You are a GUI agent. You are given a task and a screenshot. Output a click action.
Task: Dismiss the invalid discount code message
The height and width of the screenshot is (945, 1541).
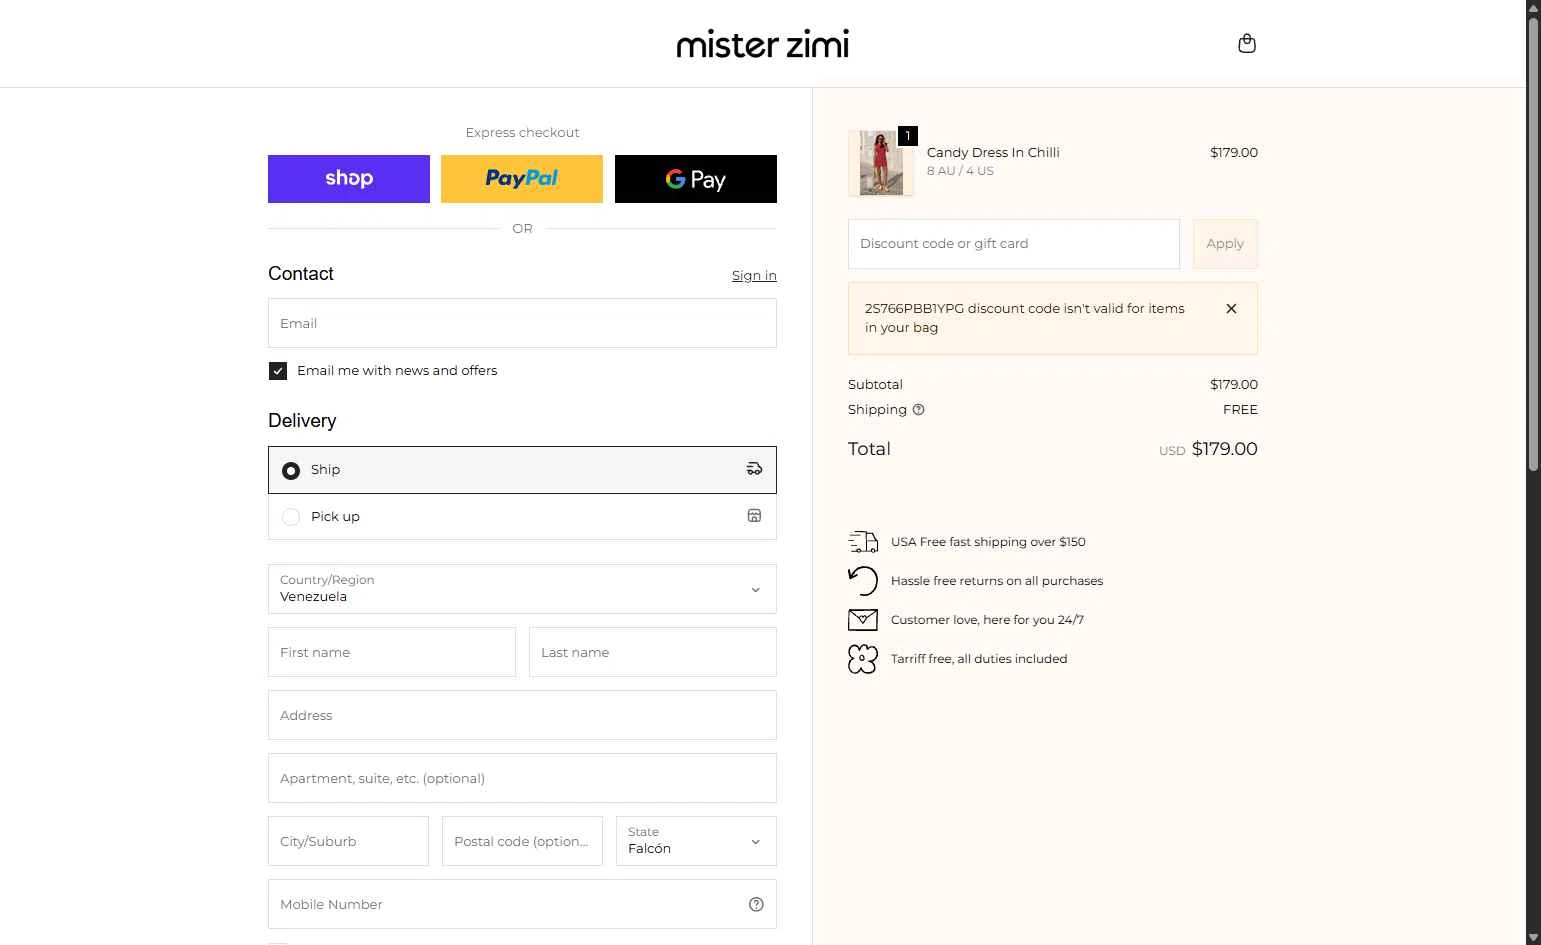point(1231,309)
